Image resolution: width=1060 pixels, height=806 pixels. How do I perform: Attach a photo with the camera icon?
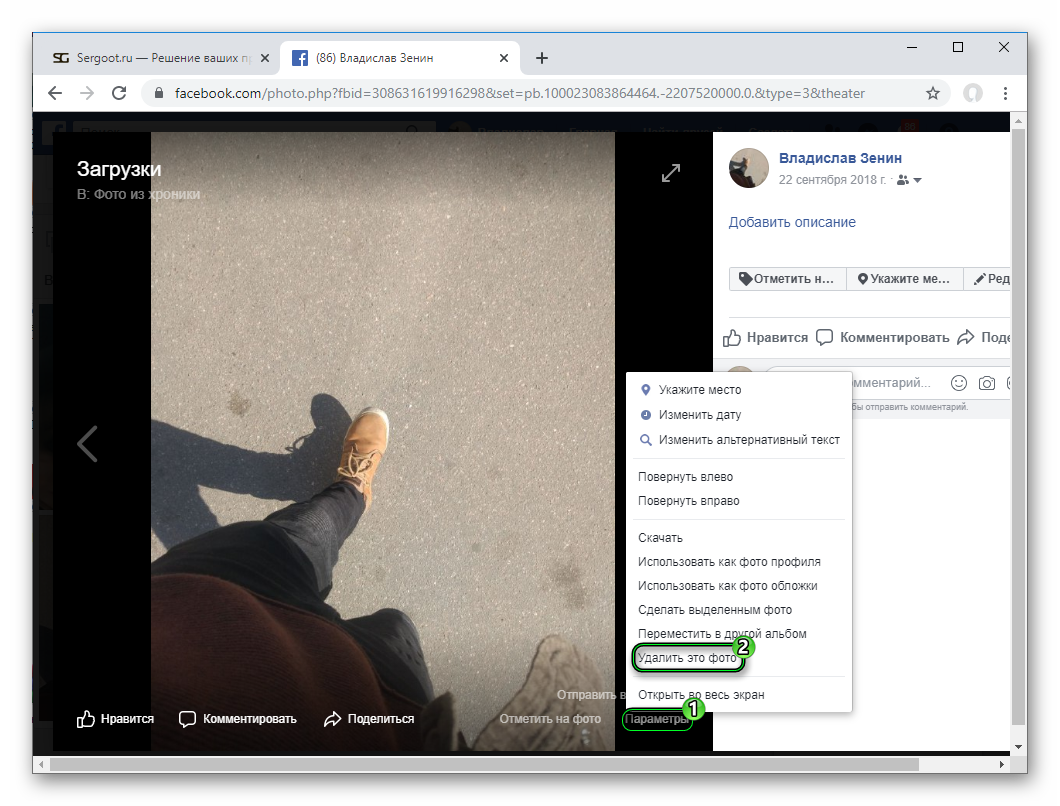[987, 383]
